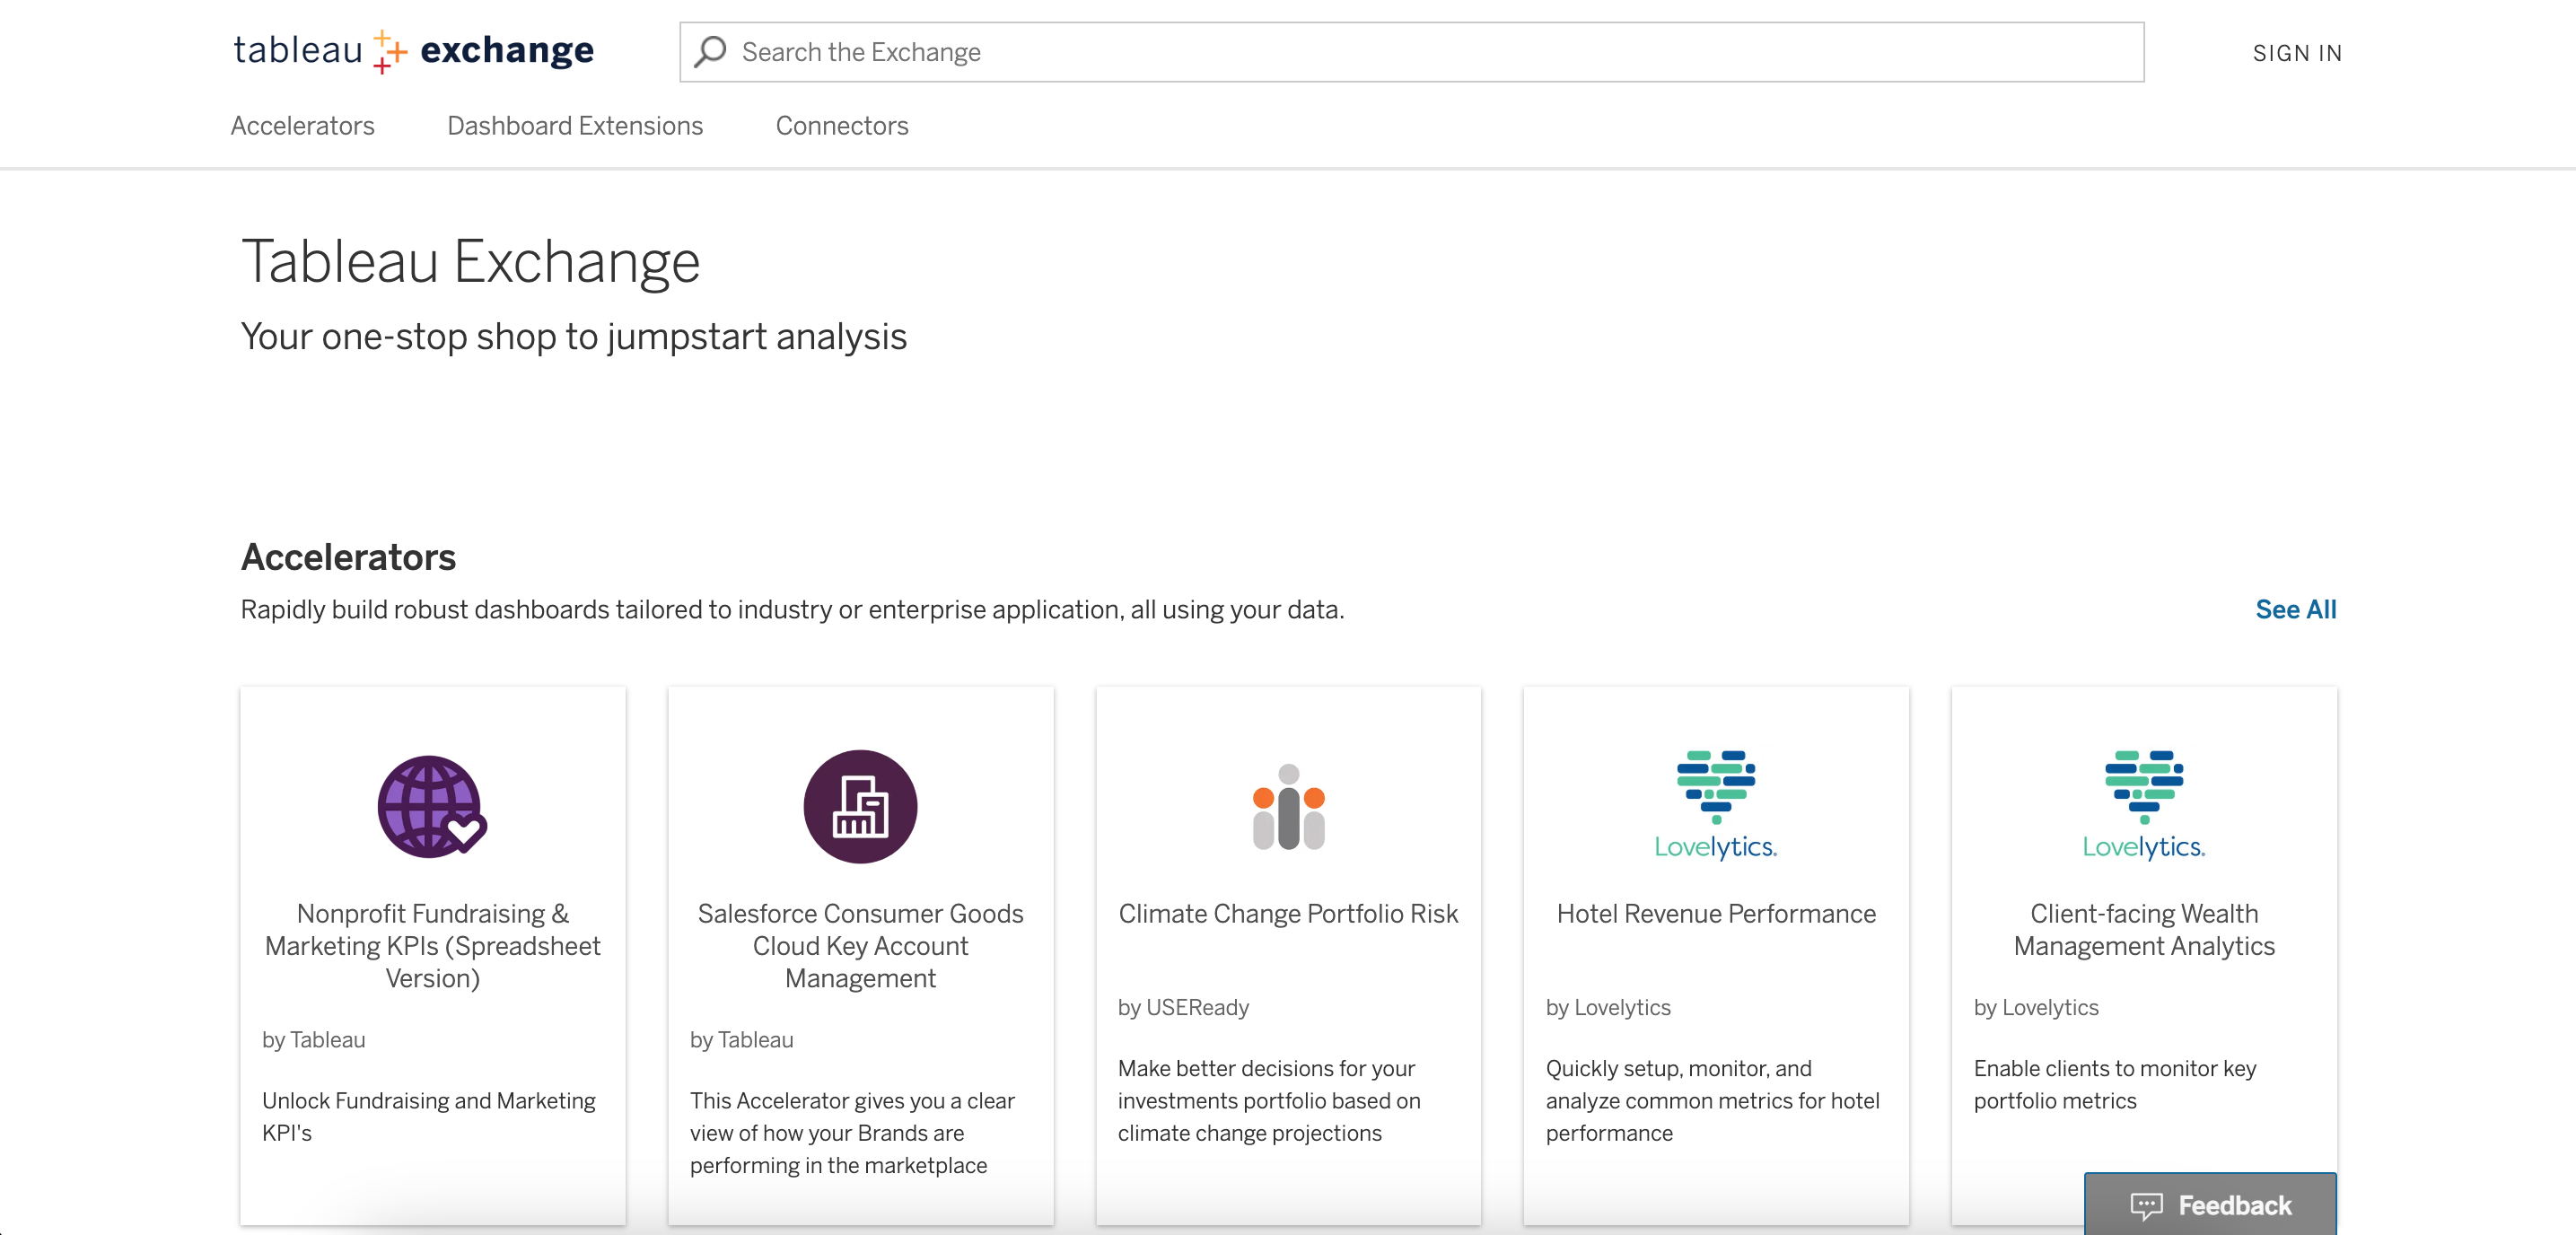This screenshot has width=2576, height=1235.
Task: Select Salesforce Consumer Goods Cloud Key Account title
Action: pos(860,945)
